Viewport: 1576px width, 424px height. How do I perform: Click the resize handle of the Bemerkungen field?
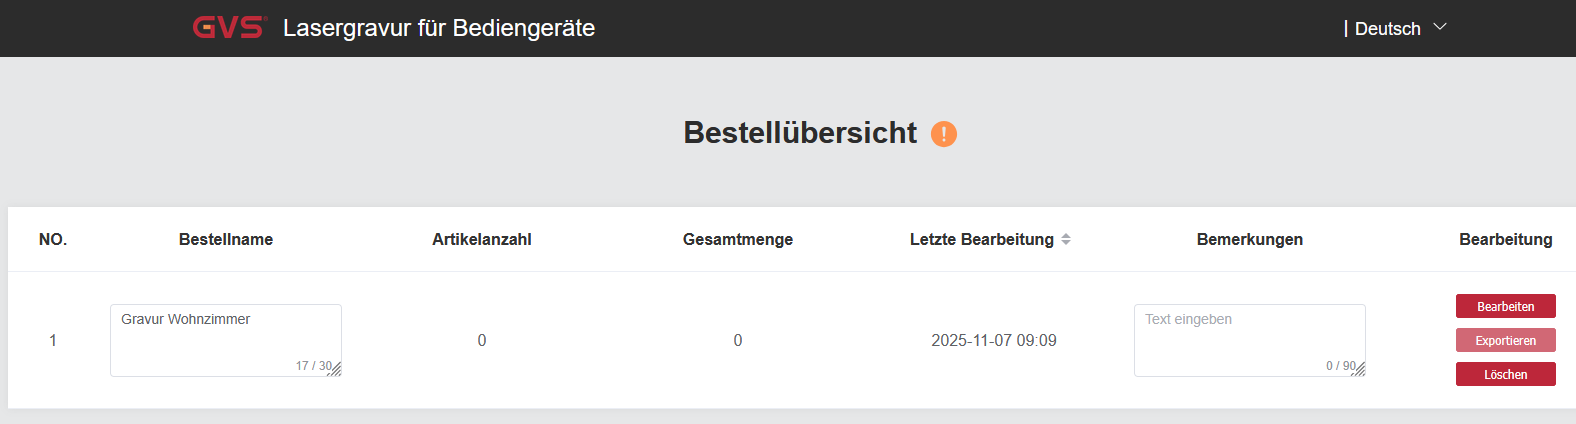(x=1360, y=370)
